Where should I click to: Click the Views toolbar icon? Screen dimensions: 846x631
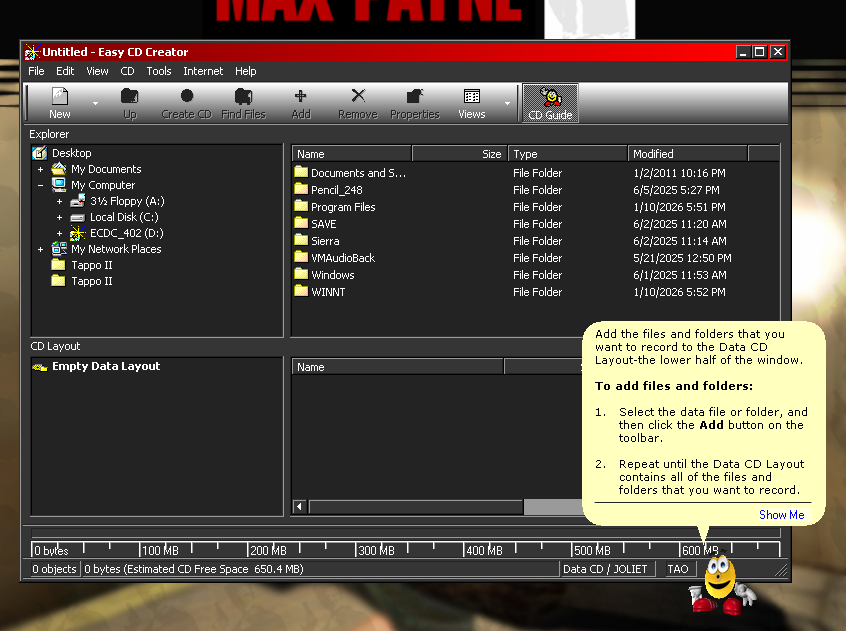(471, 102)
